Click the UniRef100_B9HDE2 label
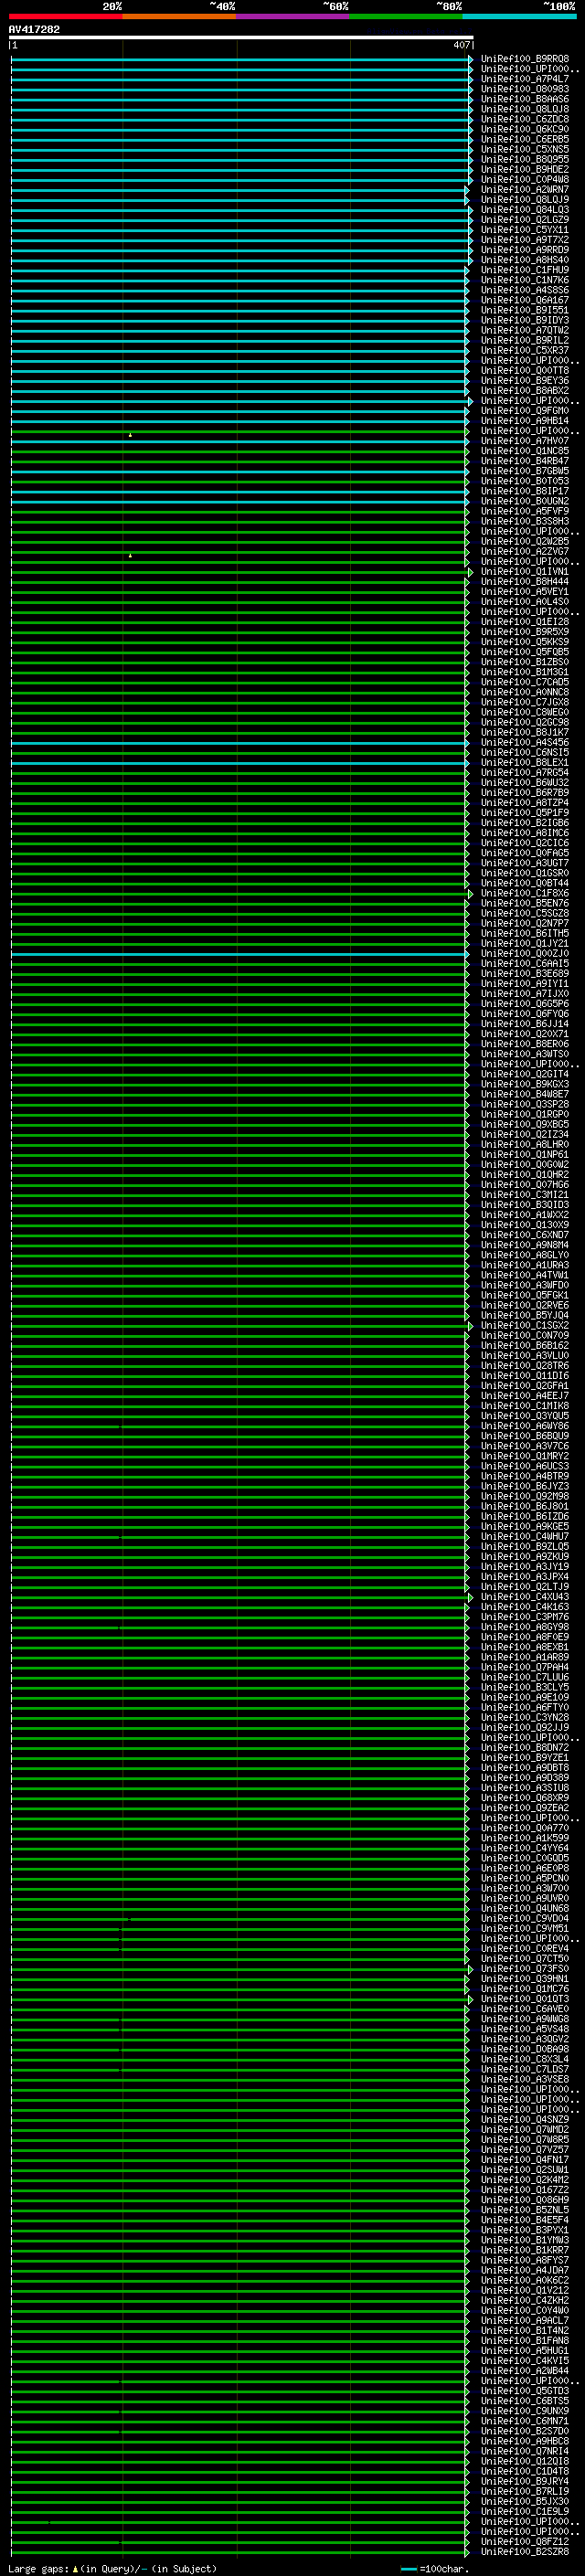 [x=525, y=169]
